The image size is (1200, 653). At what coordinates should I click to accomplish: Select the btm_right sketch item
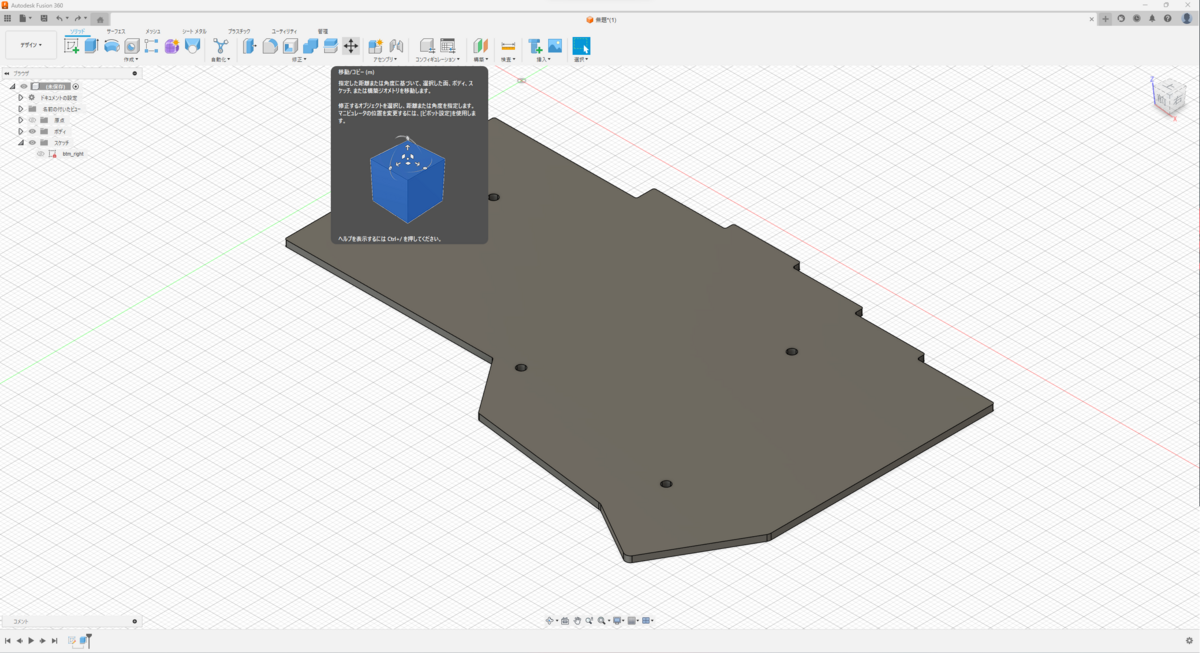pos(73,154)
